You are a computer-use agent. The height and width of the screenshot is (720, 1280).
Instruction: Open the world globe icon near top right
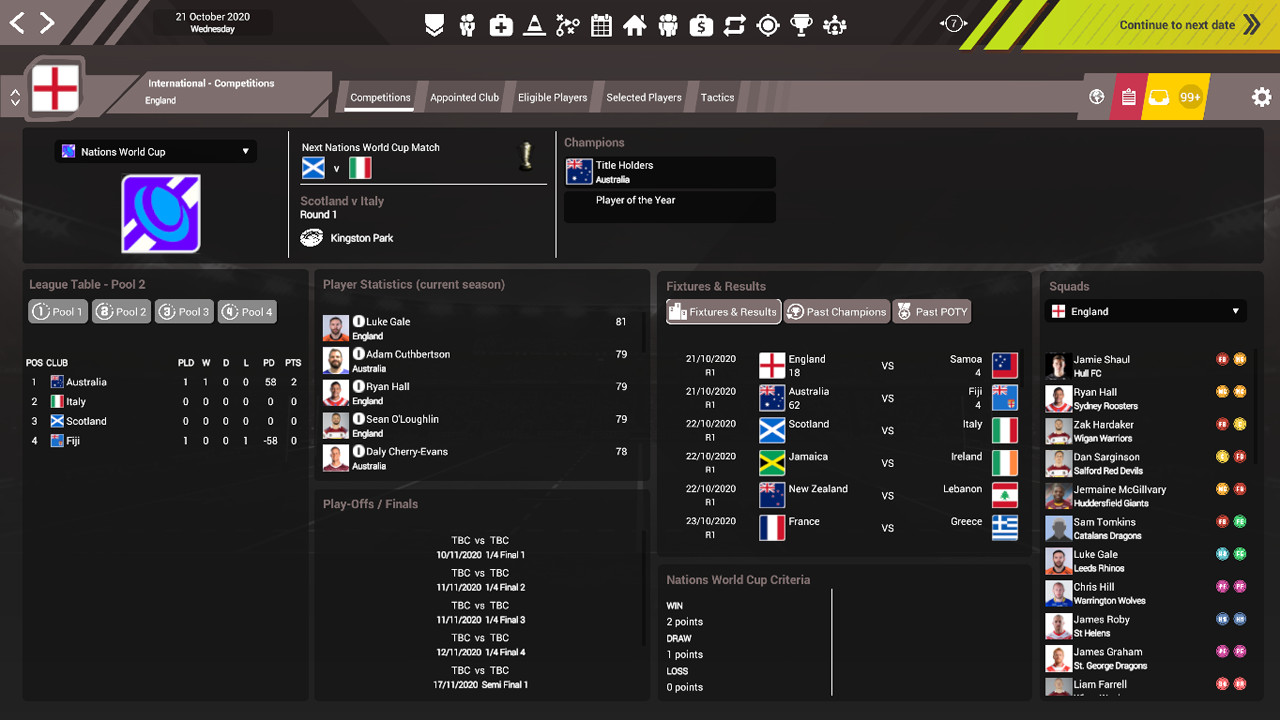pos(1096,97)
